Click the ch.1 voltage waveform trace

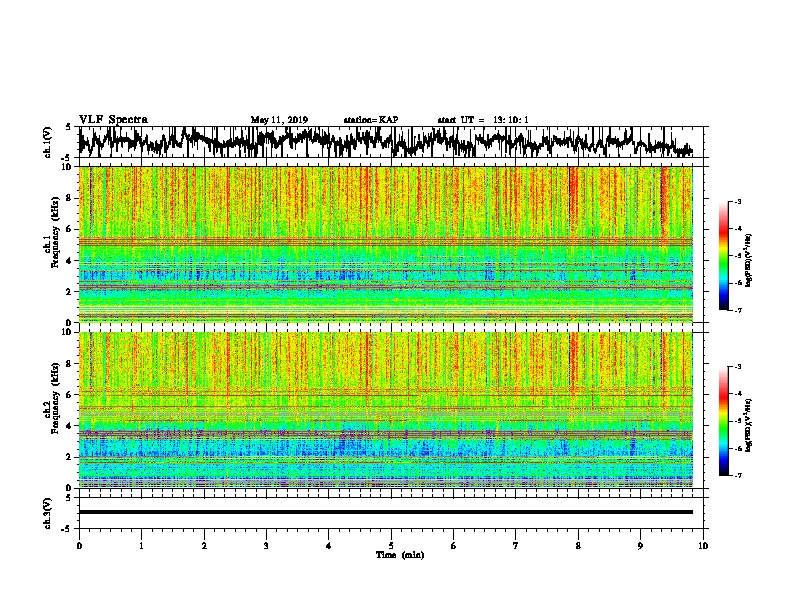385,142
